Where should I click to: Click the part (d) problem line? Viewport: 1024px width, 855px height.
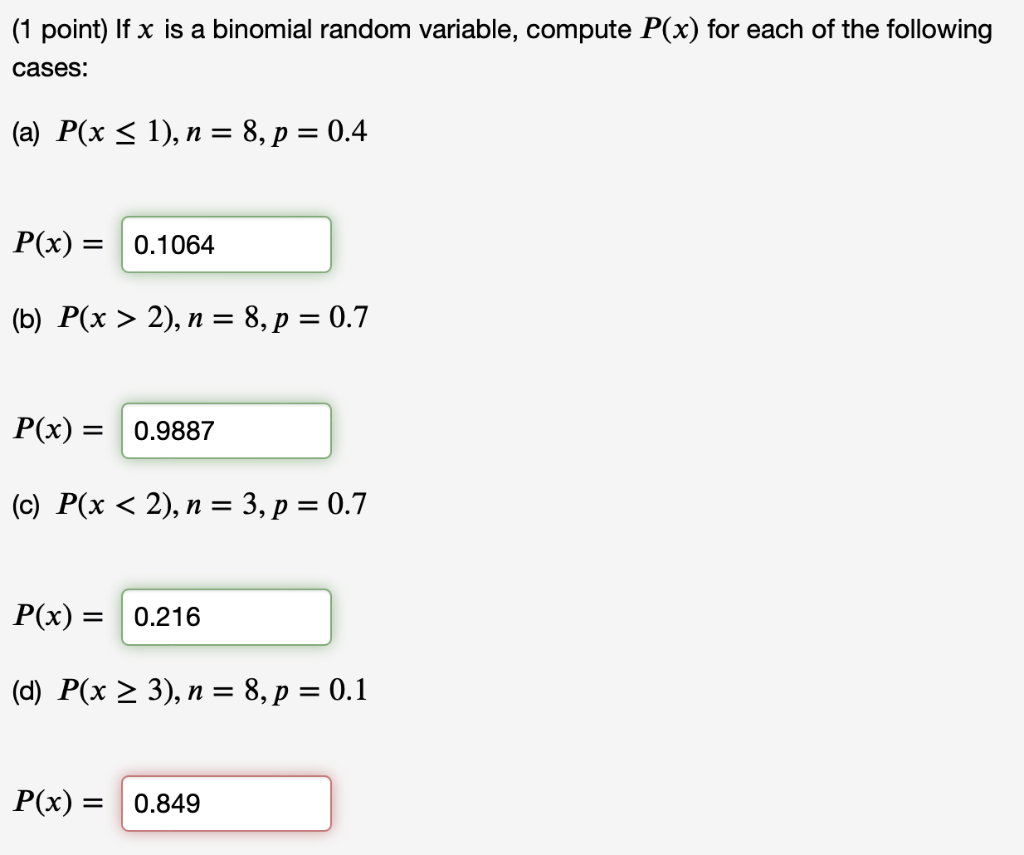point(190,690)
